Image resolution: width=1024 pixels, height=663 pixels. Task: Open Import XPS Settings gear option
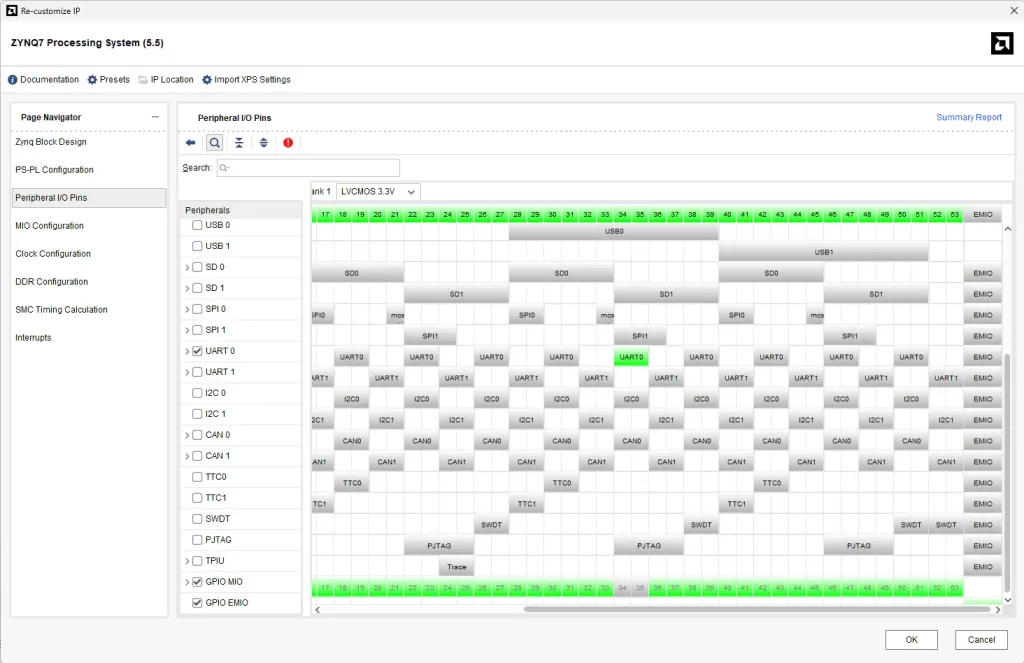(246, 80)
